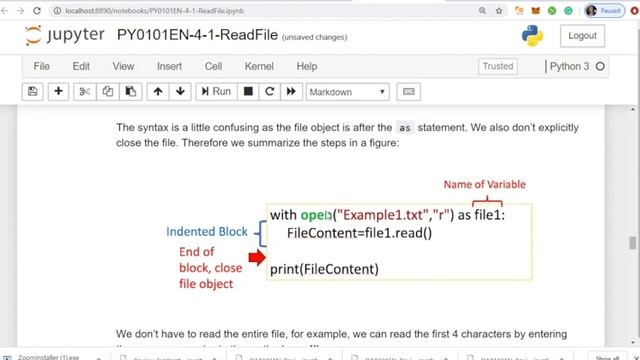Open the Kernel menu

[x=259, y=66]
